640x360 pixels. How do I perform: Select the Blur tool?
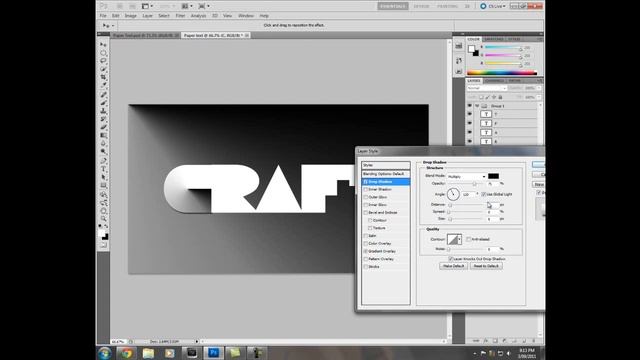103,144
